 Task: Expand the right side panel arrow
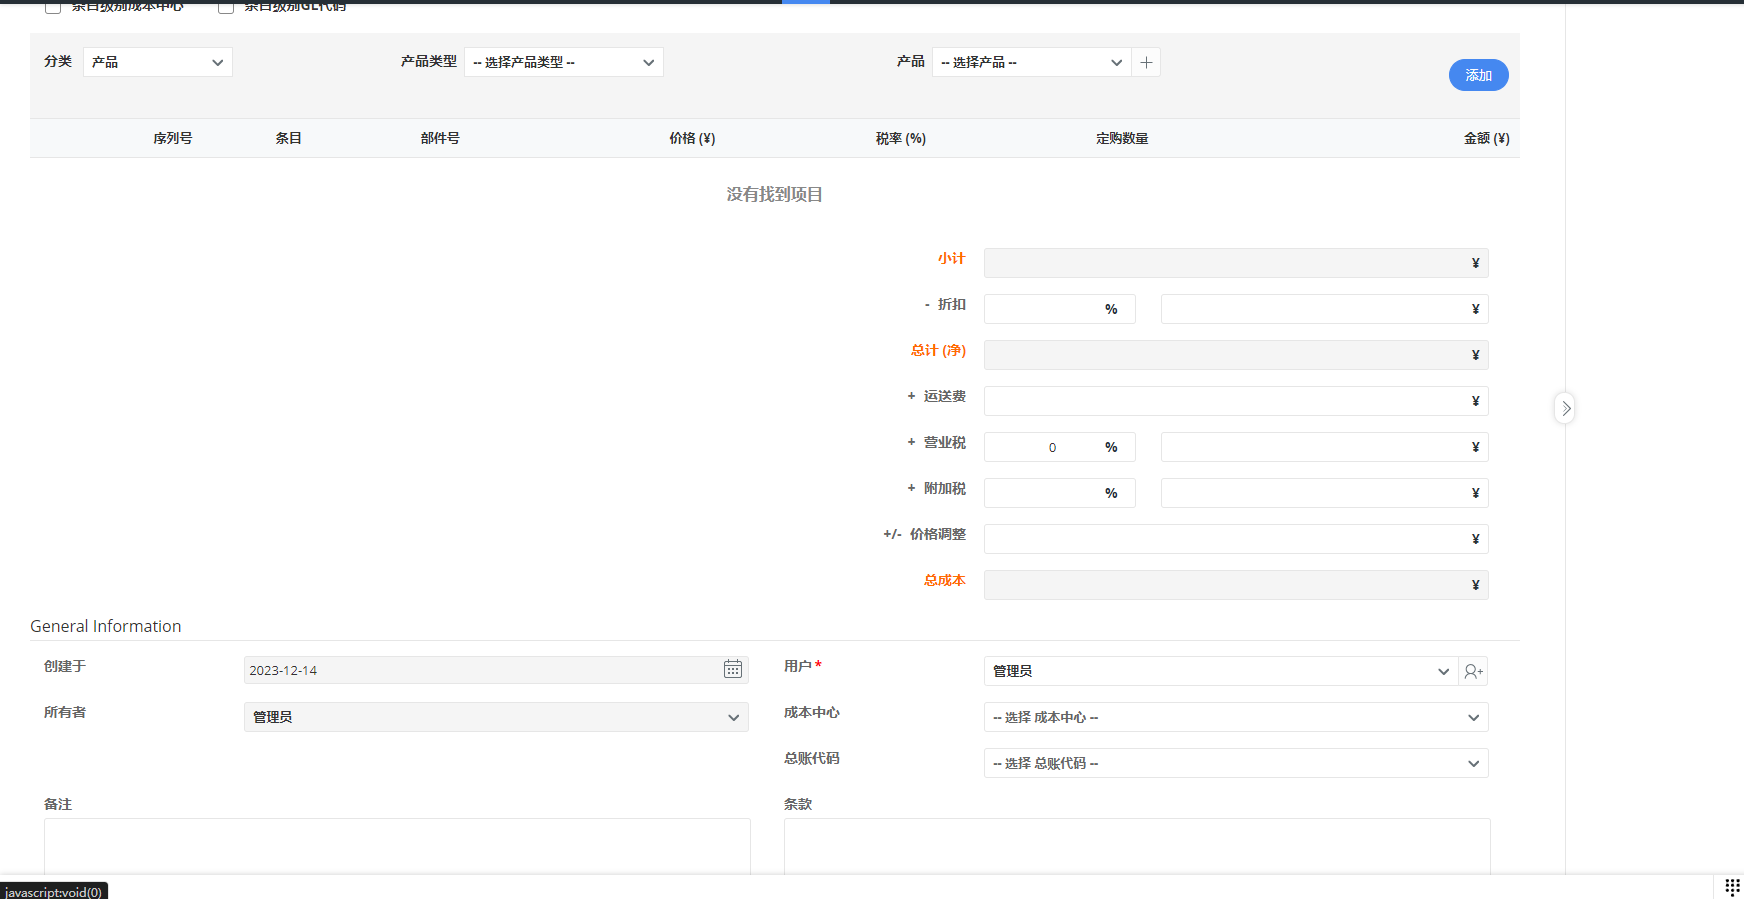1565,408
